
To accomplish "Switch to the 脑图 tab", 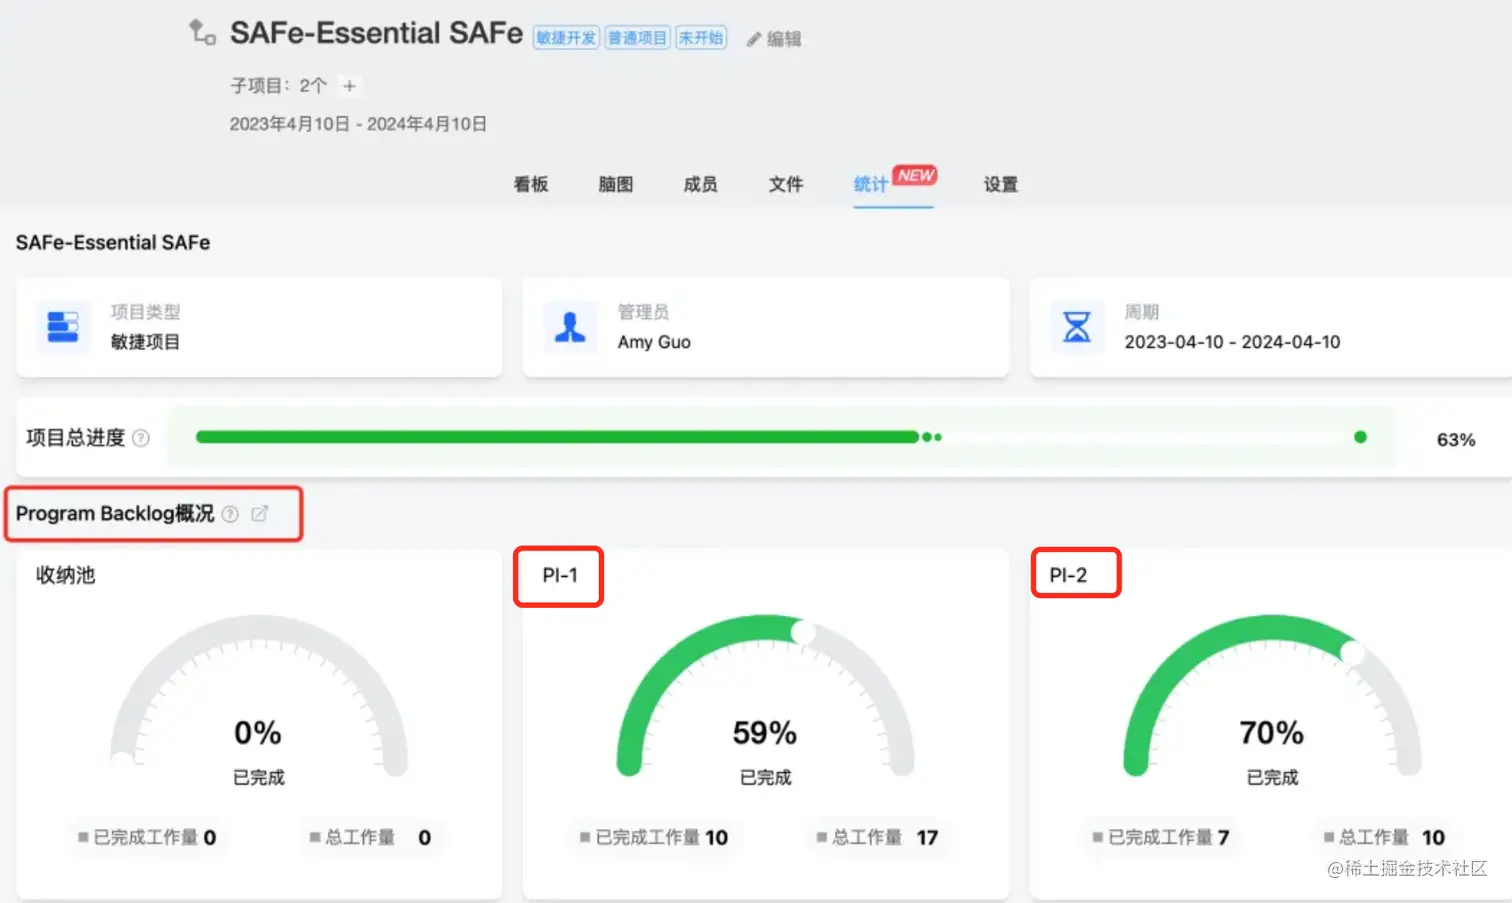I will (616, 184).
